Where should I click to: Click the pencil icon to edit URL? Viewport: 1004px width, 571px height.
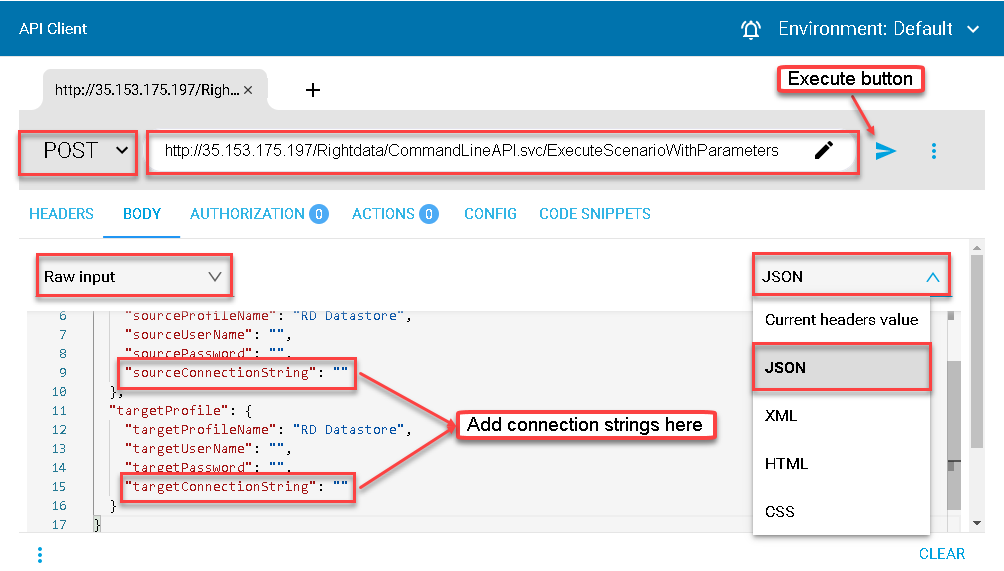(x=824, y=150)
